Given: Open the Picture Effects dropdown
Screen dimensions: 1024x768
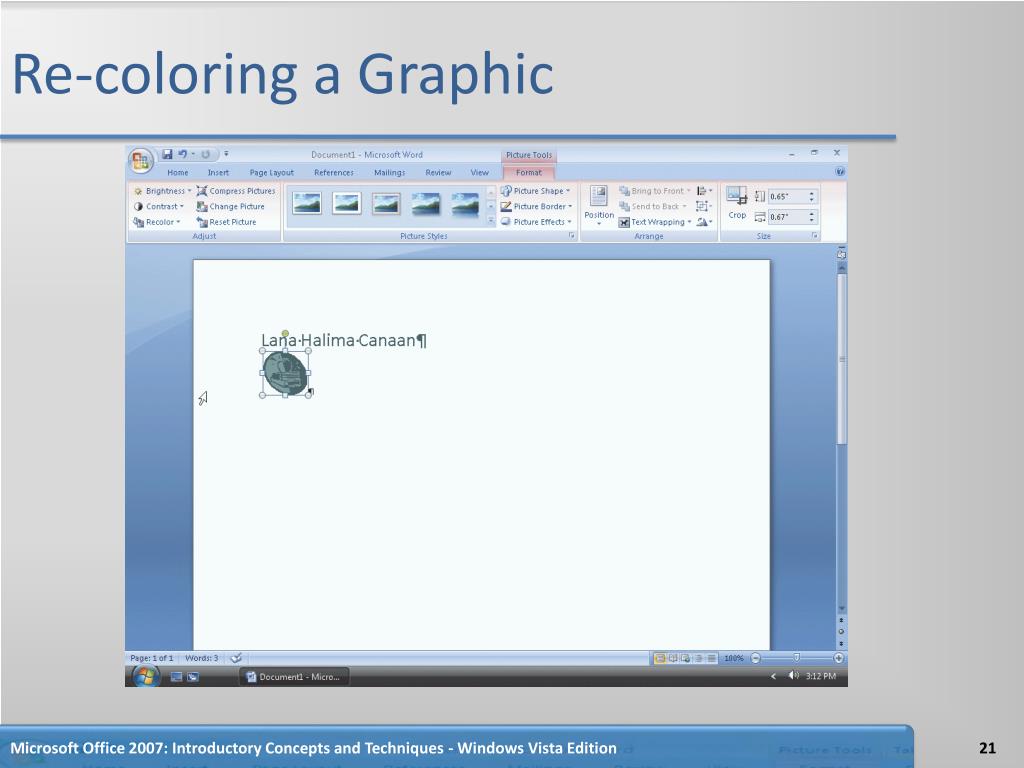Looking at the screenshot, I should click(x=536, y=222).
